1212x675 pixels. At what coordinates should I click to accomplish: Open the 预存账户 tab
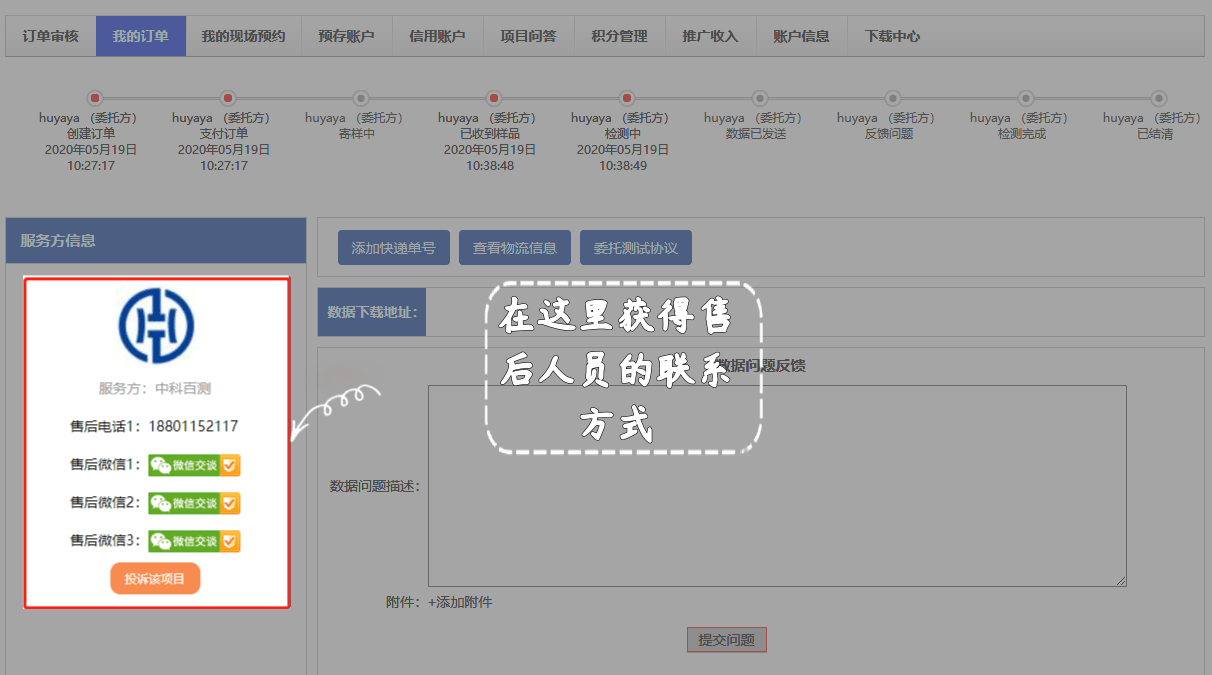coord(347,36)
